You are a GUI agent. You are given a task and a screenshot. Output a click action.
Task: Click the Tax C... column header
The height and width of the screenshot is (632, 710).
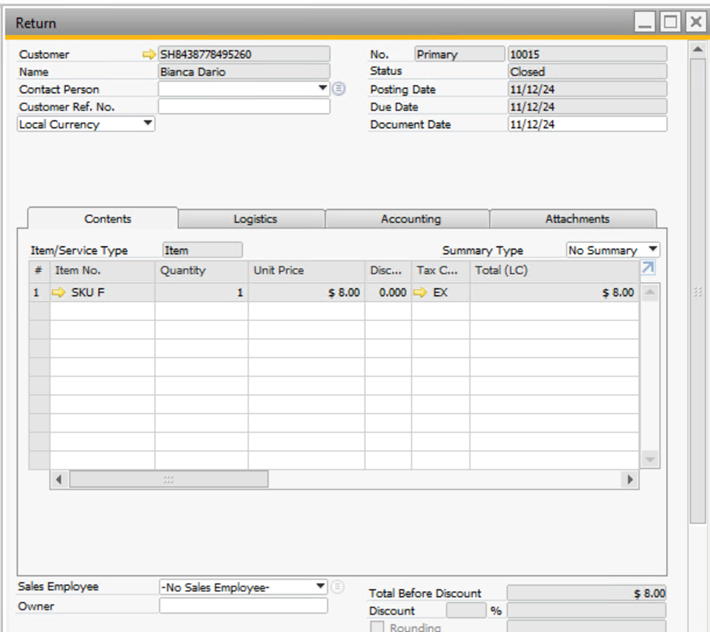coord(441,270)
